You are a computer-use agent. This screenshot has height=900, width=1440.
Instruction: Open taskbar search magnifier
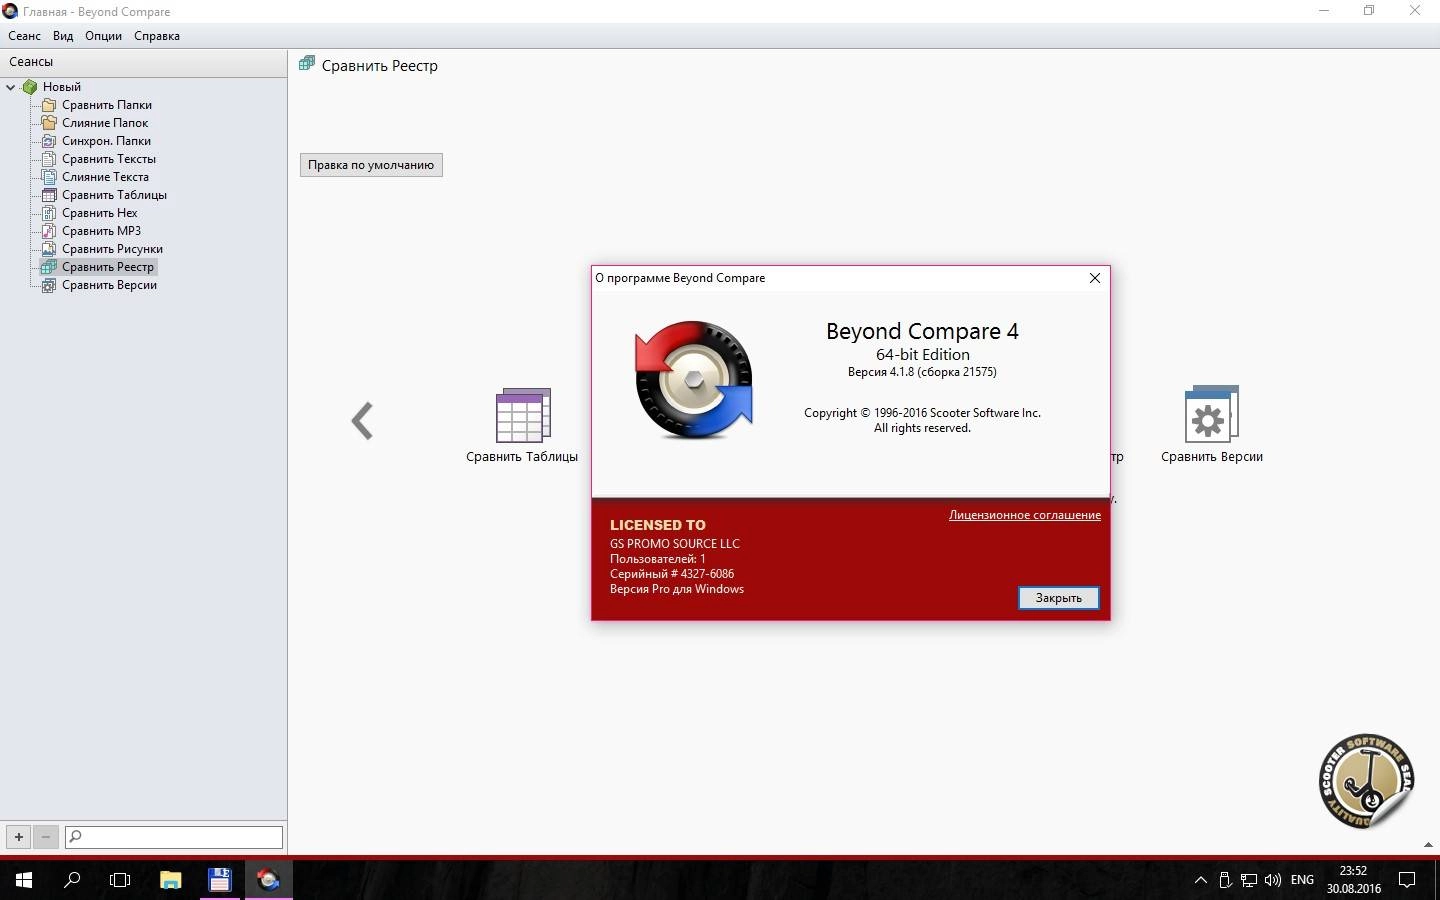(x=72, y=880)
